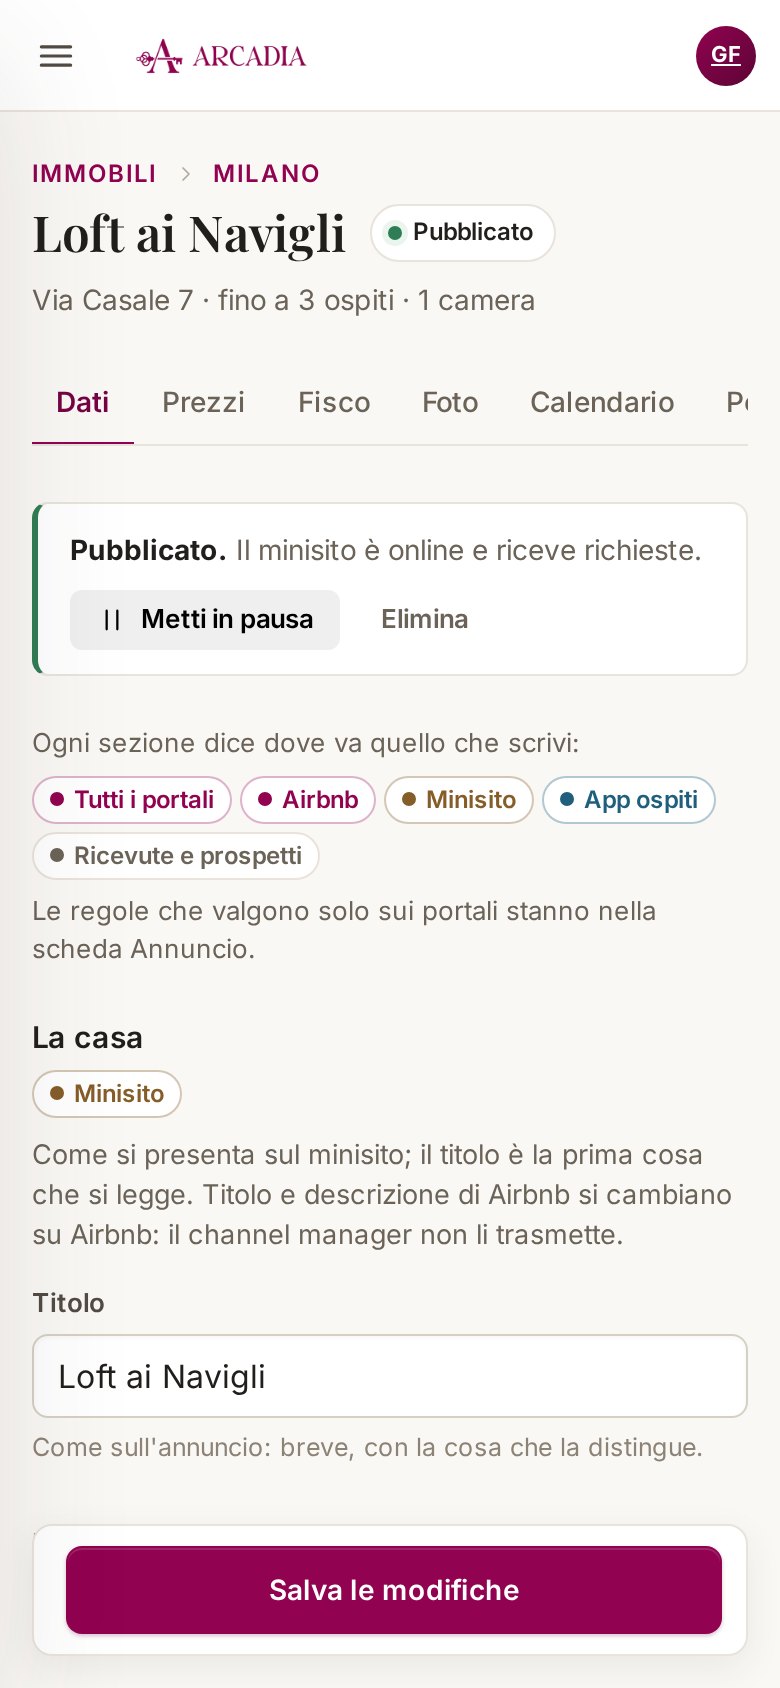Save with Salva le modifiche button
Viewport: 780px width, 1688px height.
pyautogui.click(x=394, y=1590)
